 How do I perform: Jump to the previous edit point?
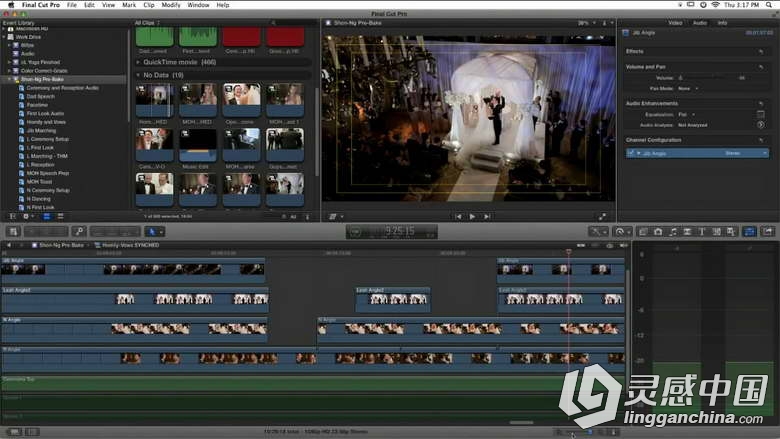[x=458, y=217]
